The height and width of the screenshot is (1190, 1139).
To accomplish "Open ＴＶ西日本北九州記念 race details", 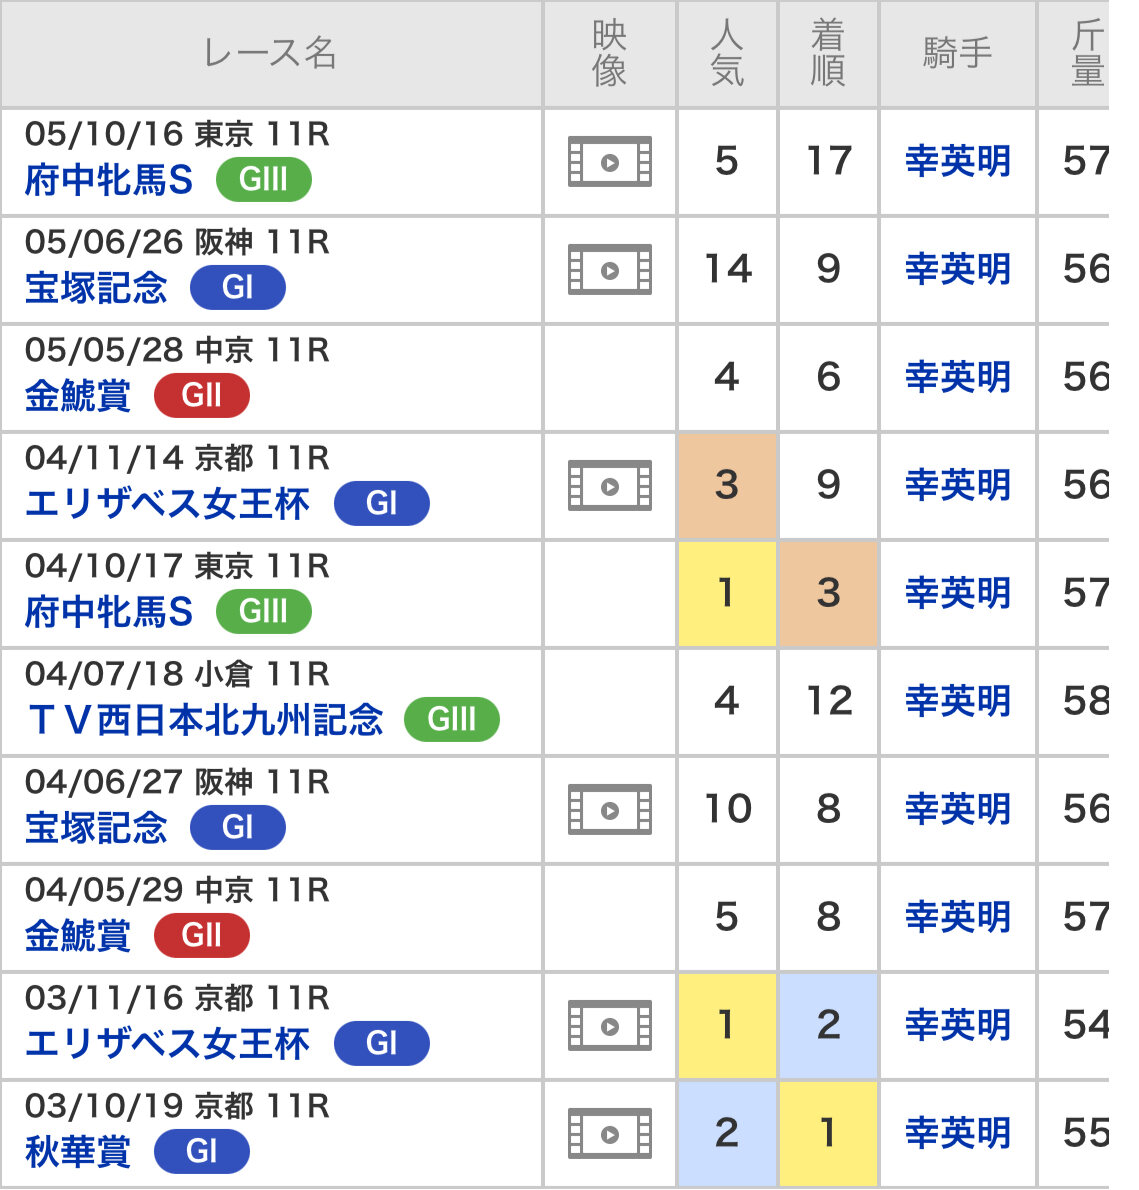I will point(205,720).
